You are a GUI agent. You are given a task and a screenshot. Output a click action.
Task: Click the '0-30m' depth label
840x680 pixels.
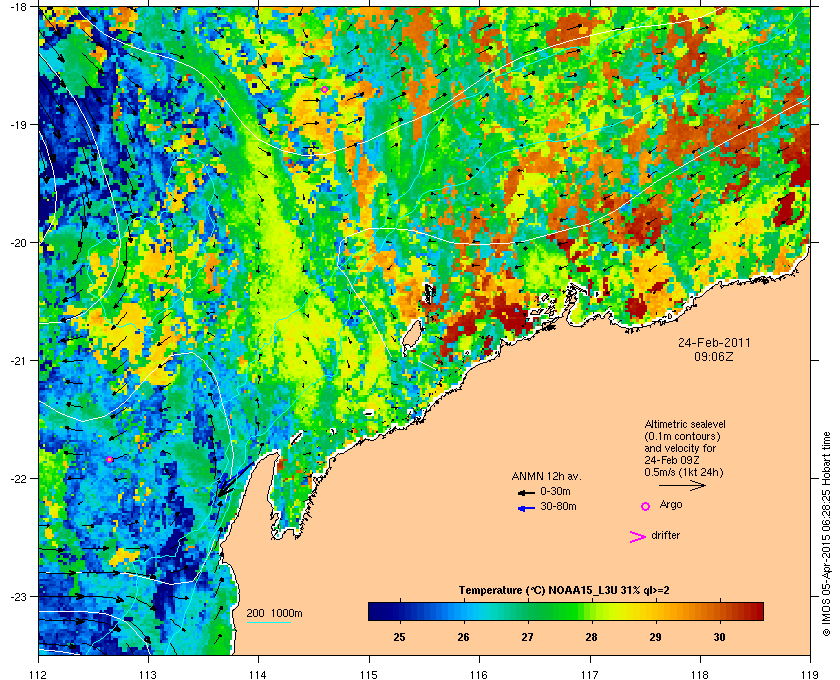point(555,491)
